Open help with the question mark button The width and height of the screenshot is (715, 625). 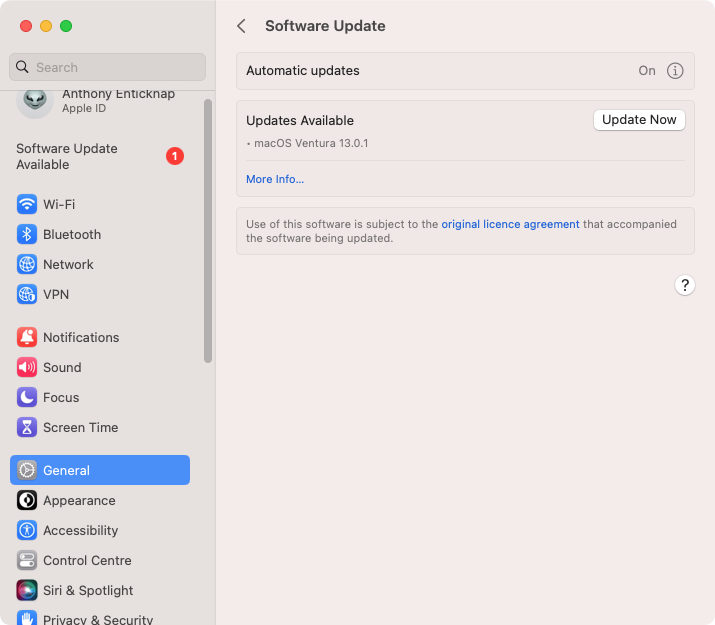point(684,285)
